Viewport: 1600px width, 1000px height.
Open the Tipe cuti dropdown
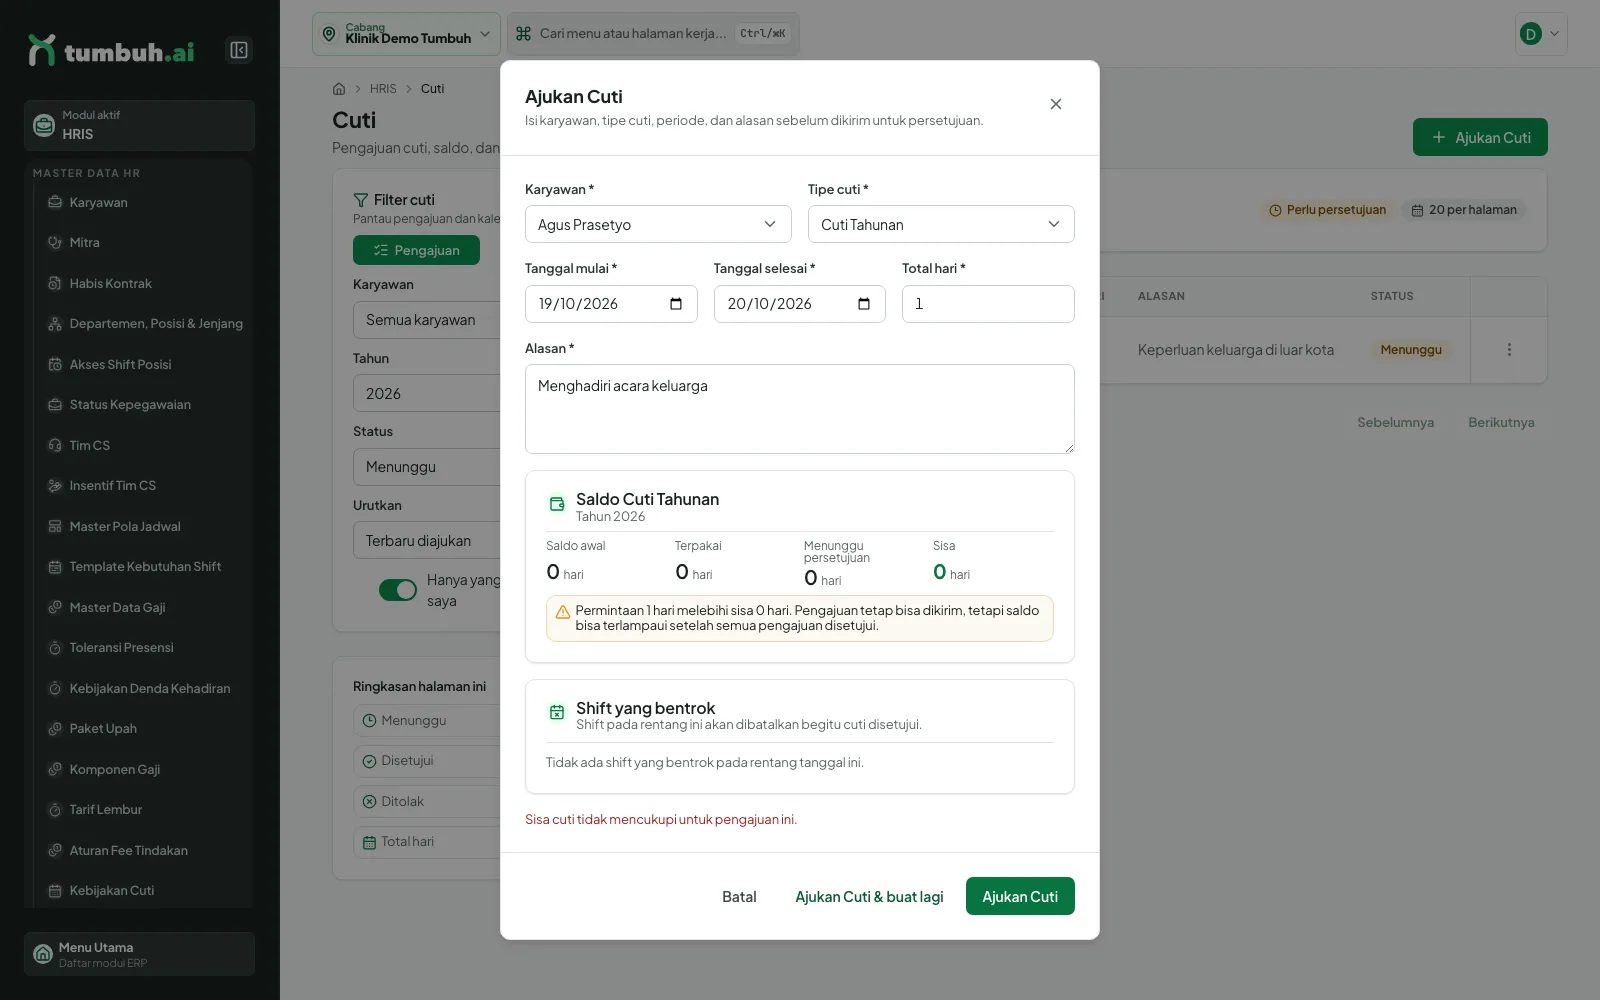coord(941,224)
